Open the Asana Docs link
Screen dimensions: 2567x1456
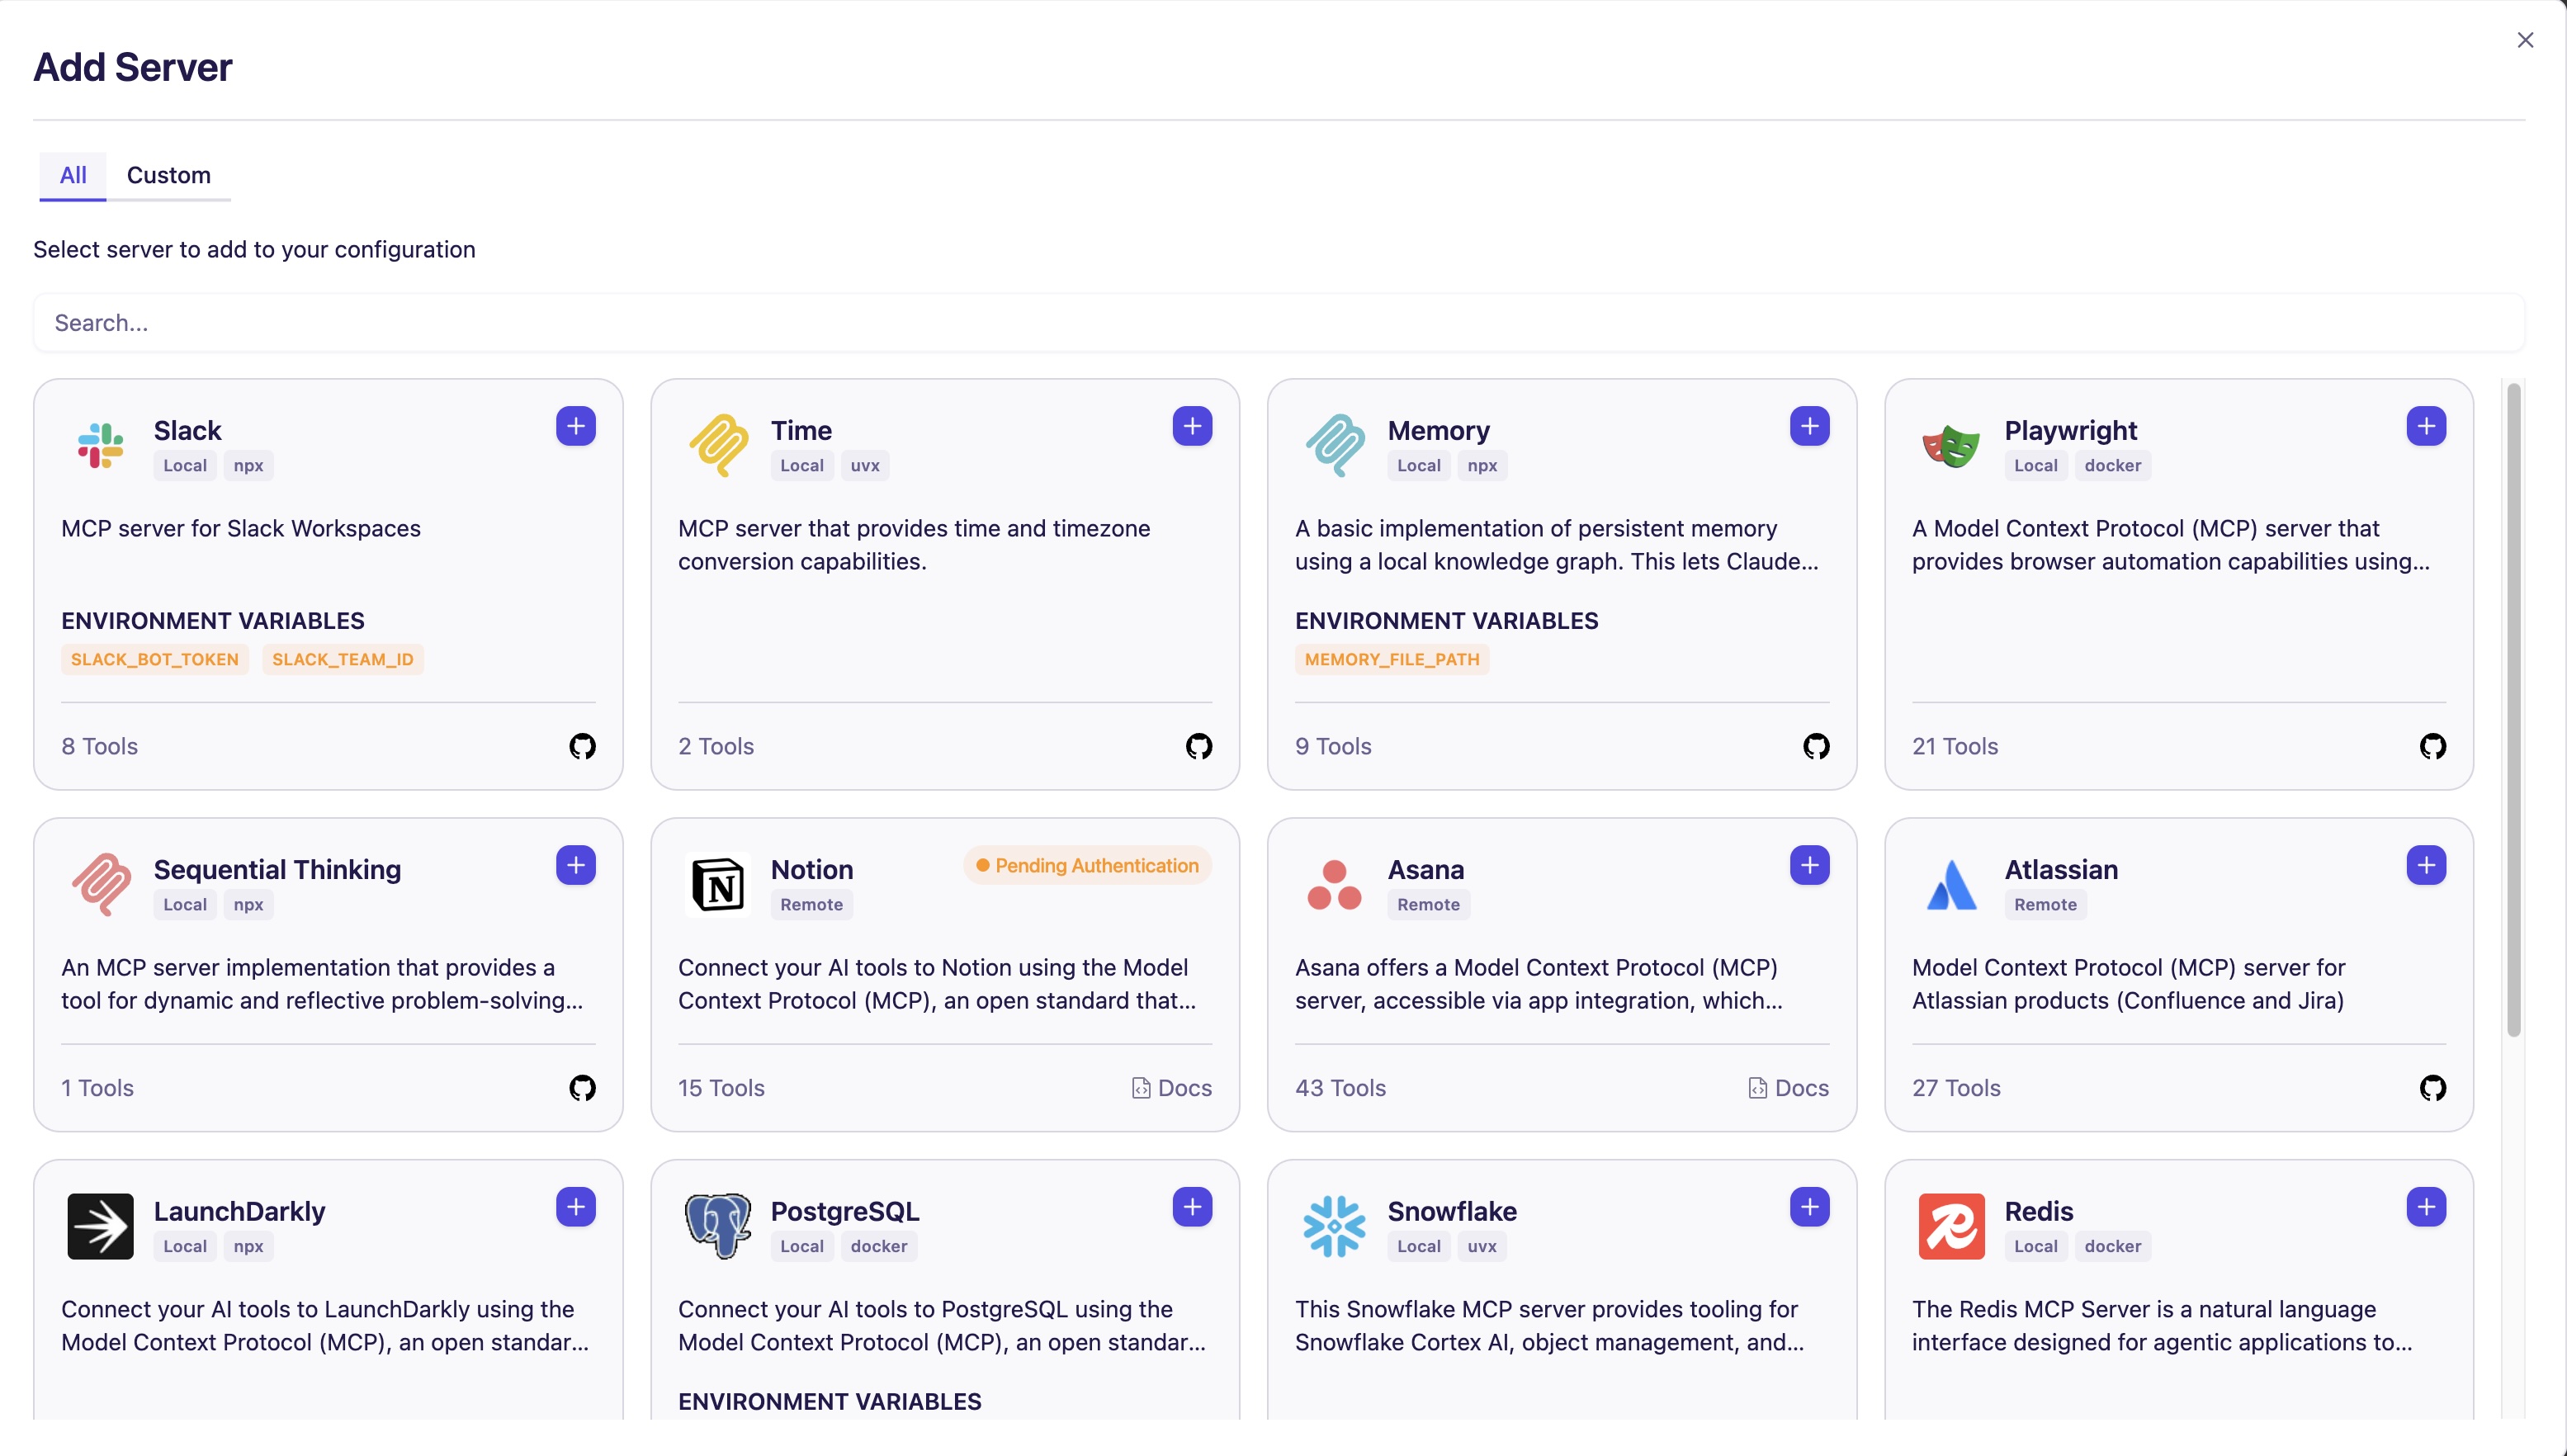point(1788,1087)
